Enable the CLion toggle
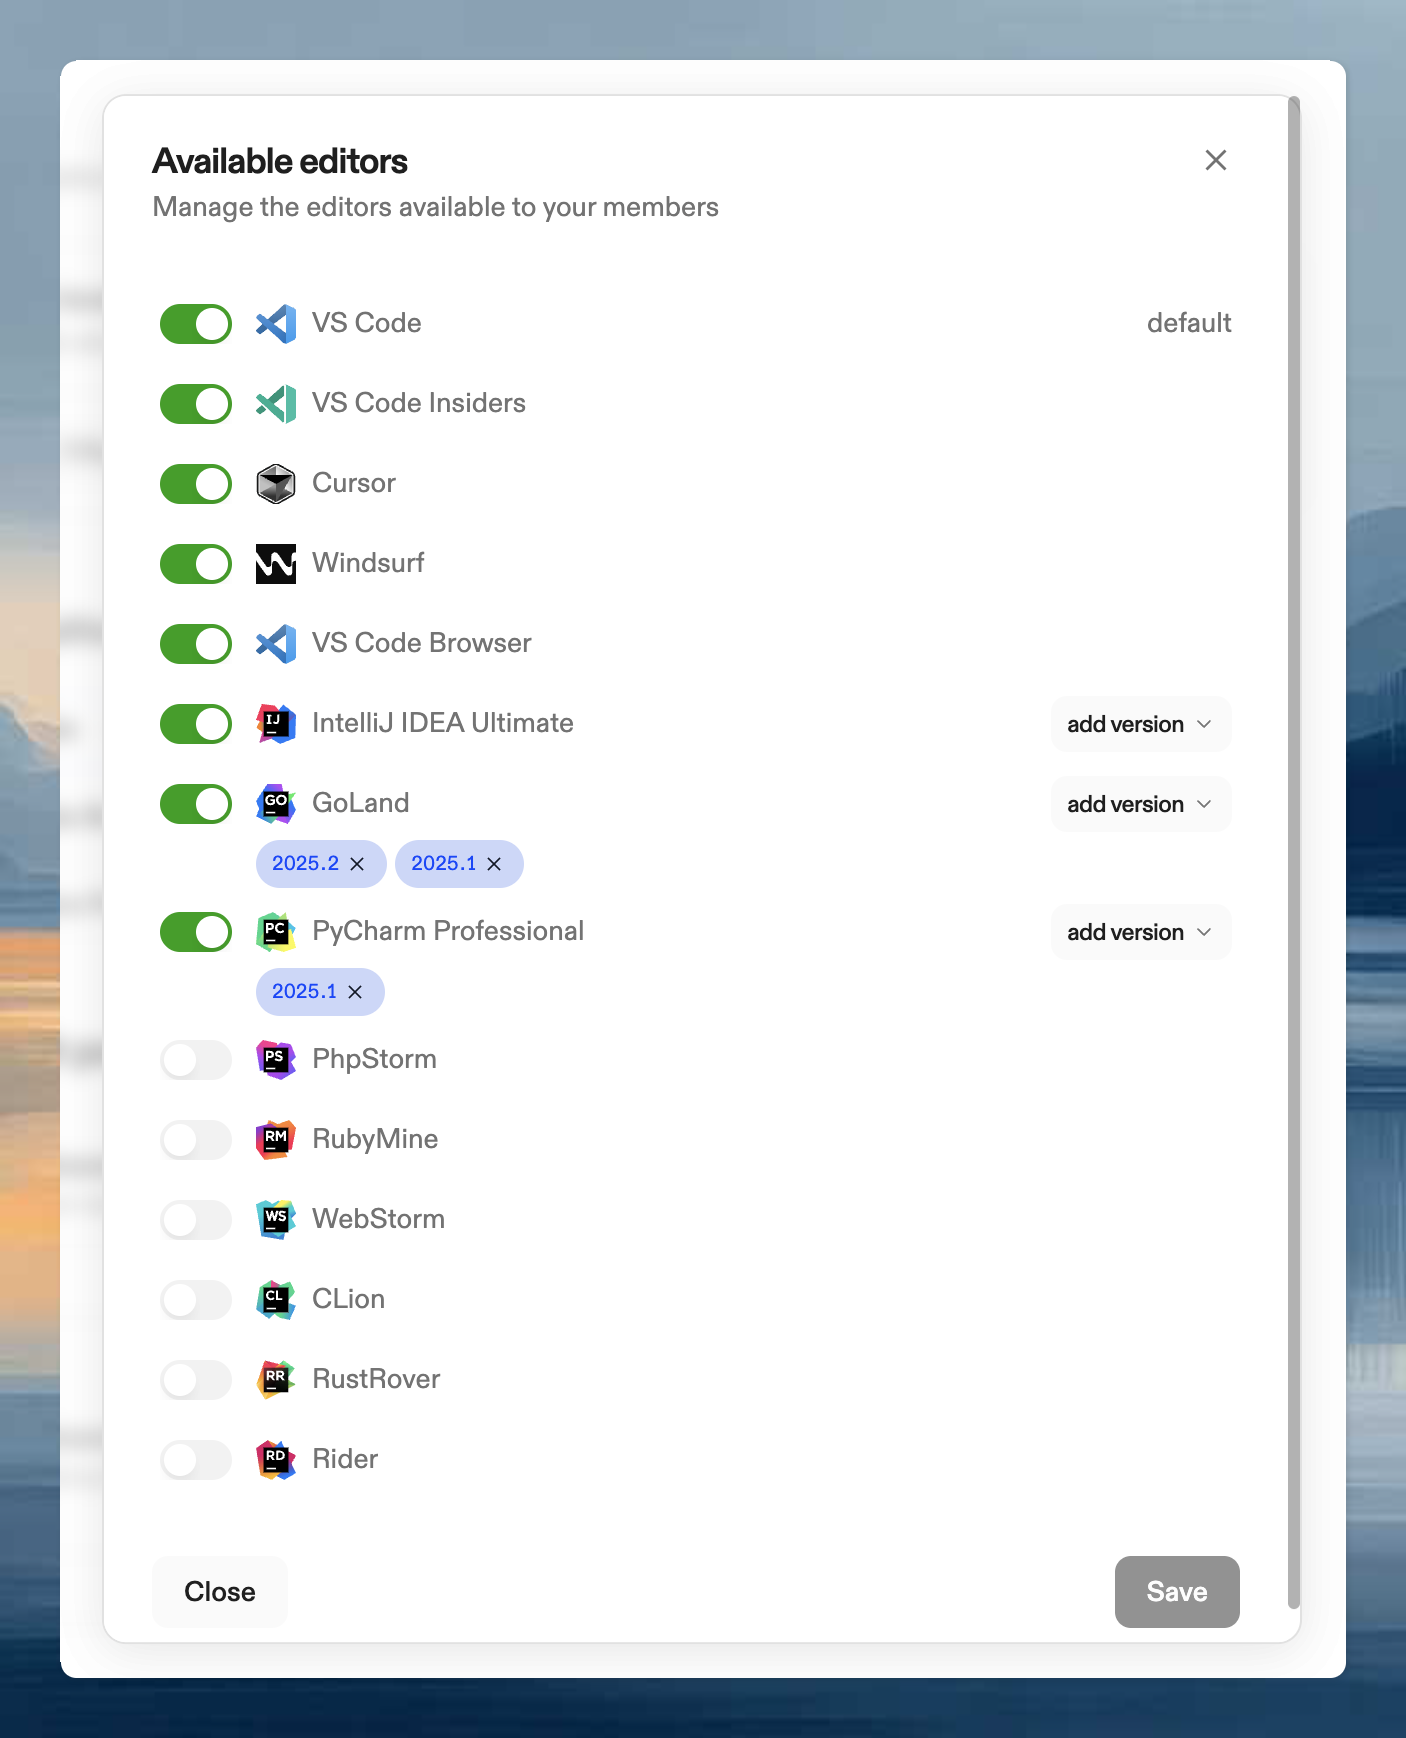Viewport: 1406px width, 1738px height. (x=196, y=1300)
